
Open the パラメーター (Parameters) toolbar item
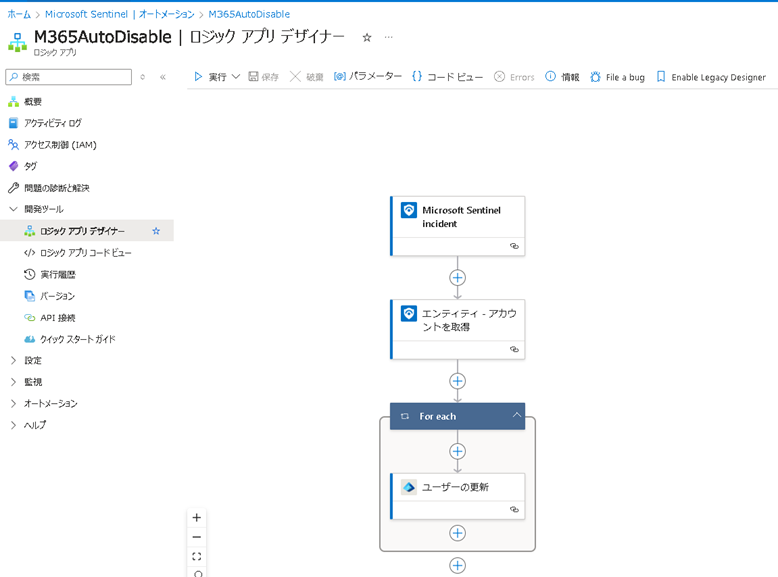[367, 77]
